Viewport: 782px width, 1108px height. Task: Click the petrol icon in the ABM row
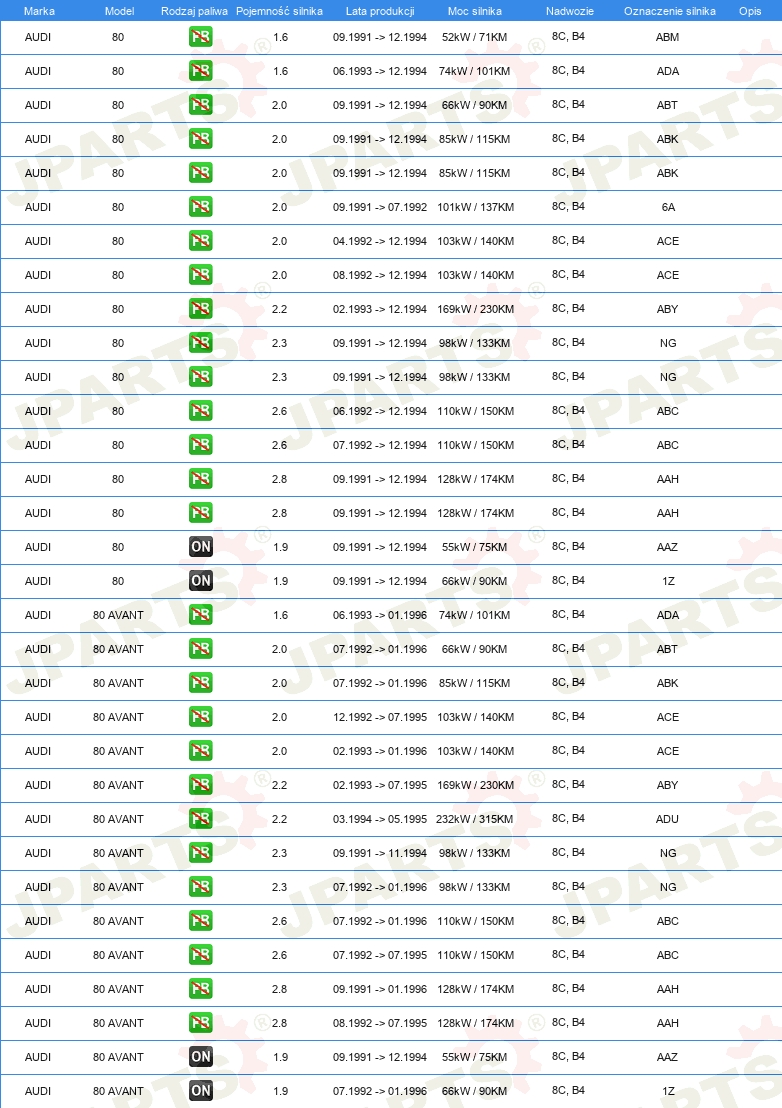click(201, 37)
